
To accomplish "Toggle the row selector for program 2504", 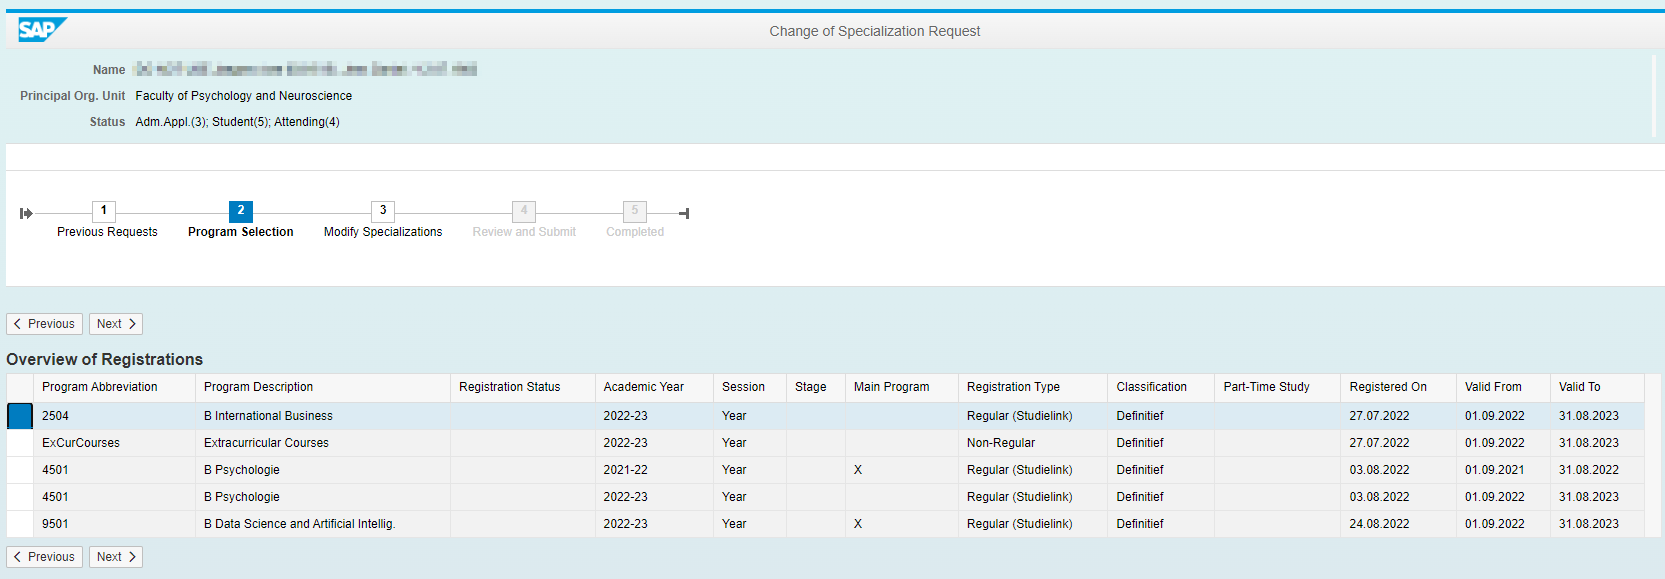I will 20,416.
